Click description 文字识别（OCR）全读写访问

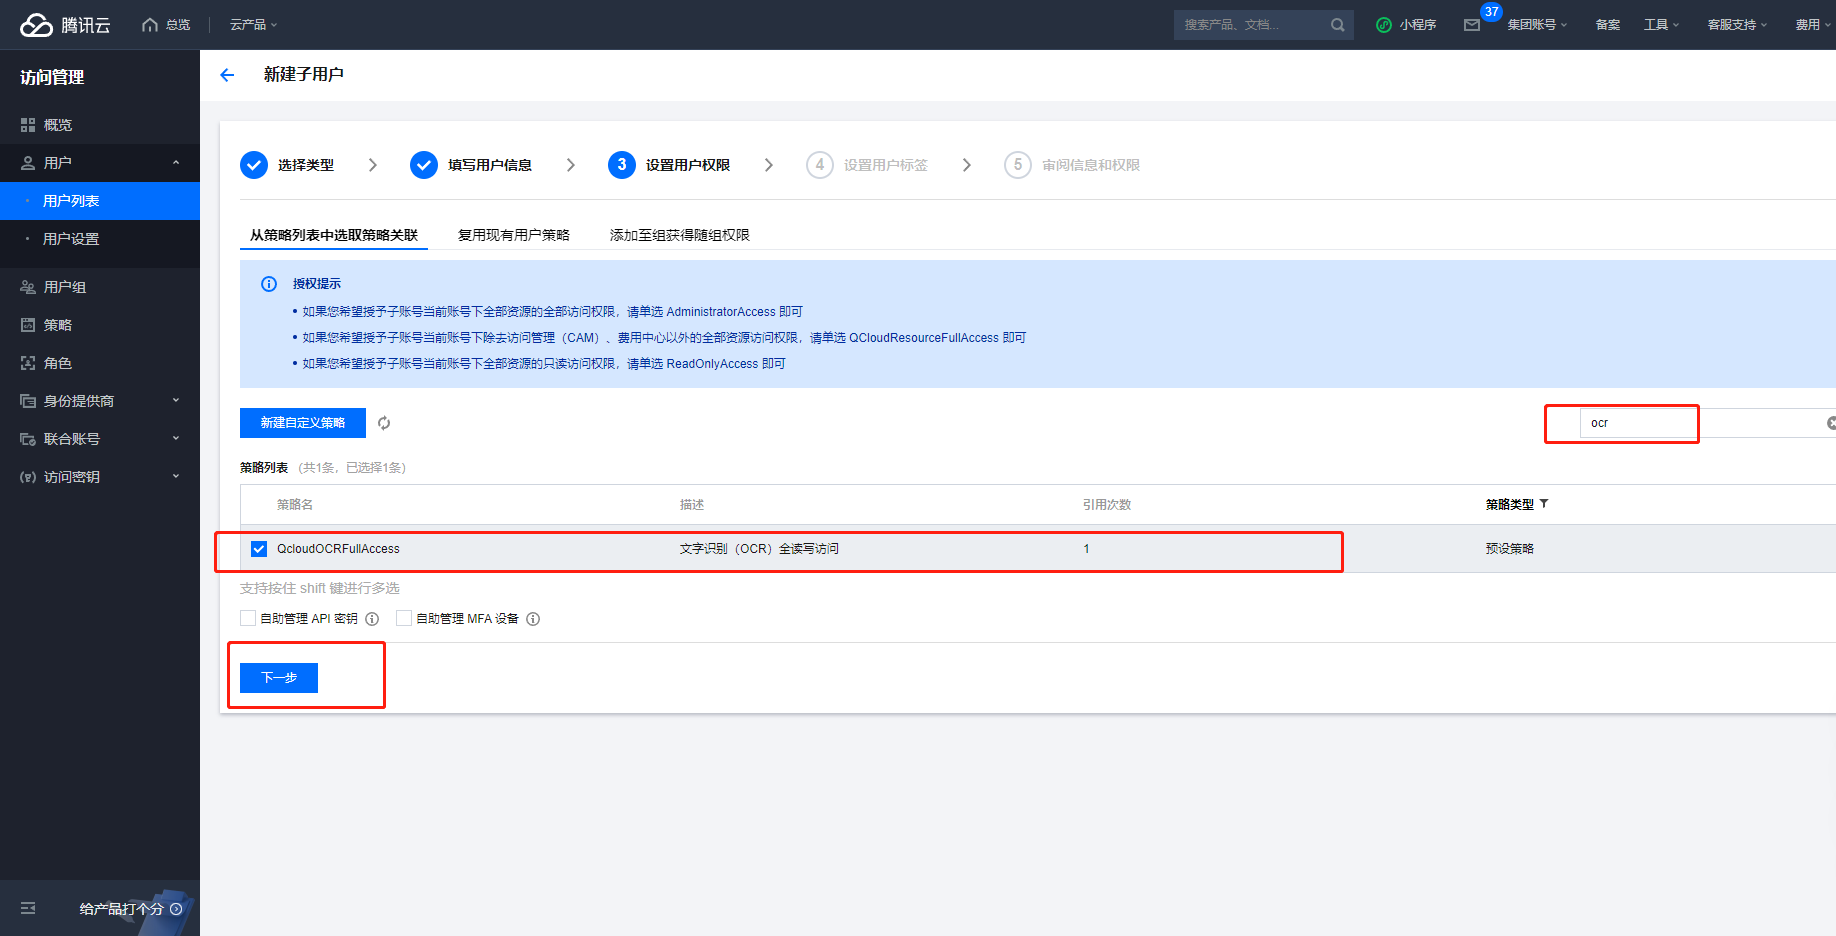click(x=759, y=549)
